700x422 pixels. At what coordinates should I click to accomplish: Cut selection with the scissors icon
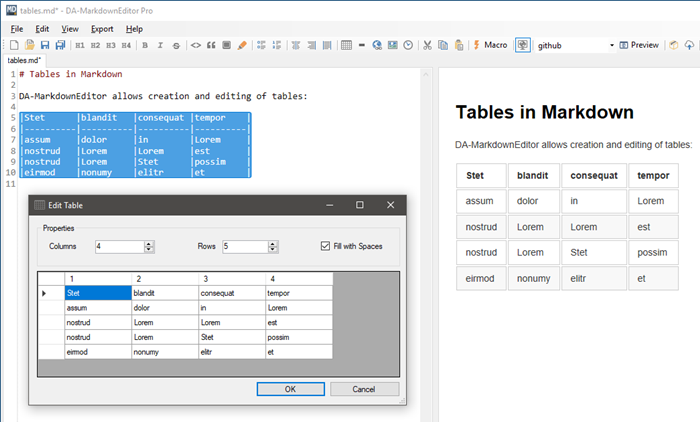427,45
